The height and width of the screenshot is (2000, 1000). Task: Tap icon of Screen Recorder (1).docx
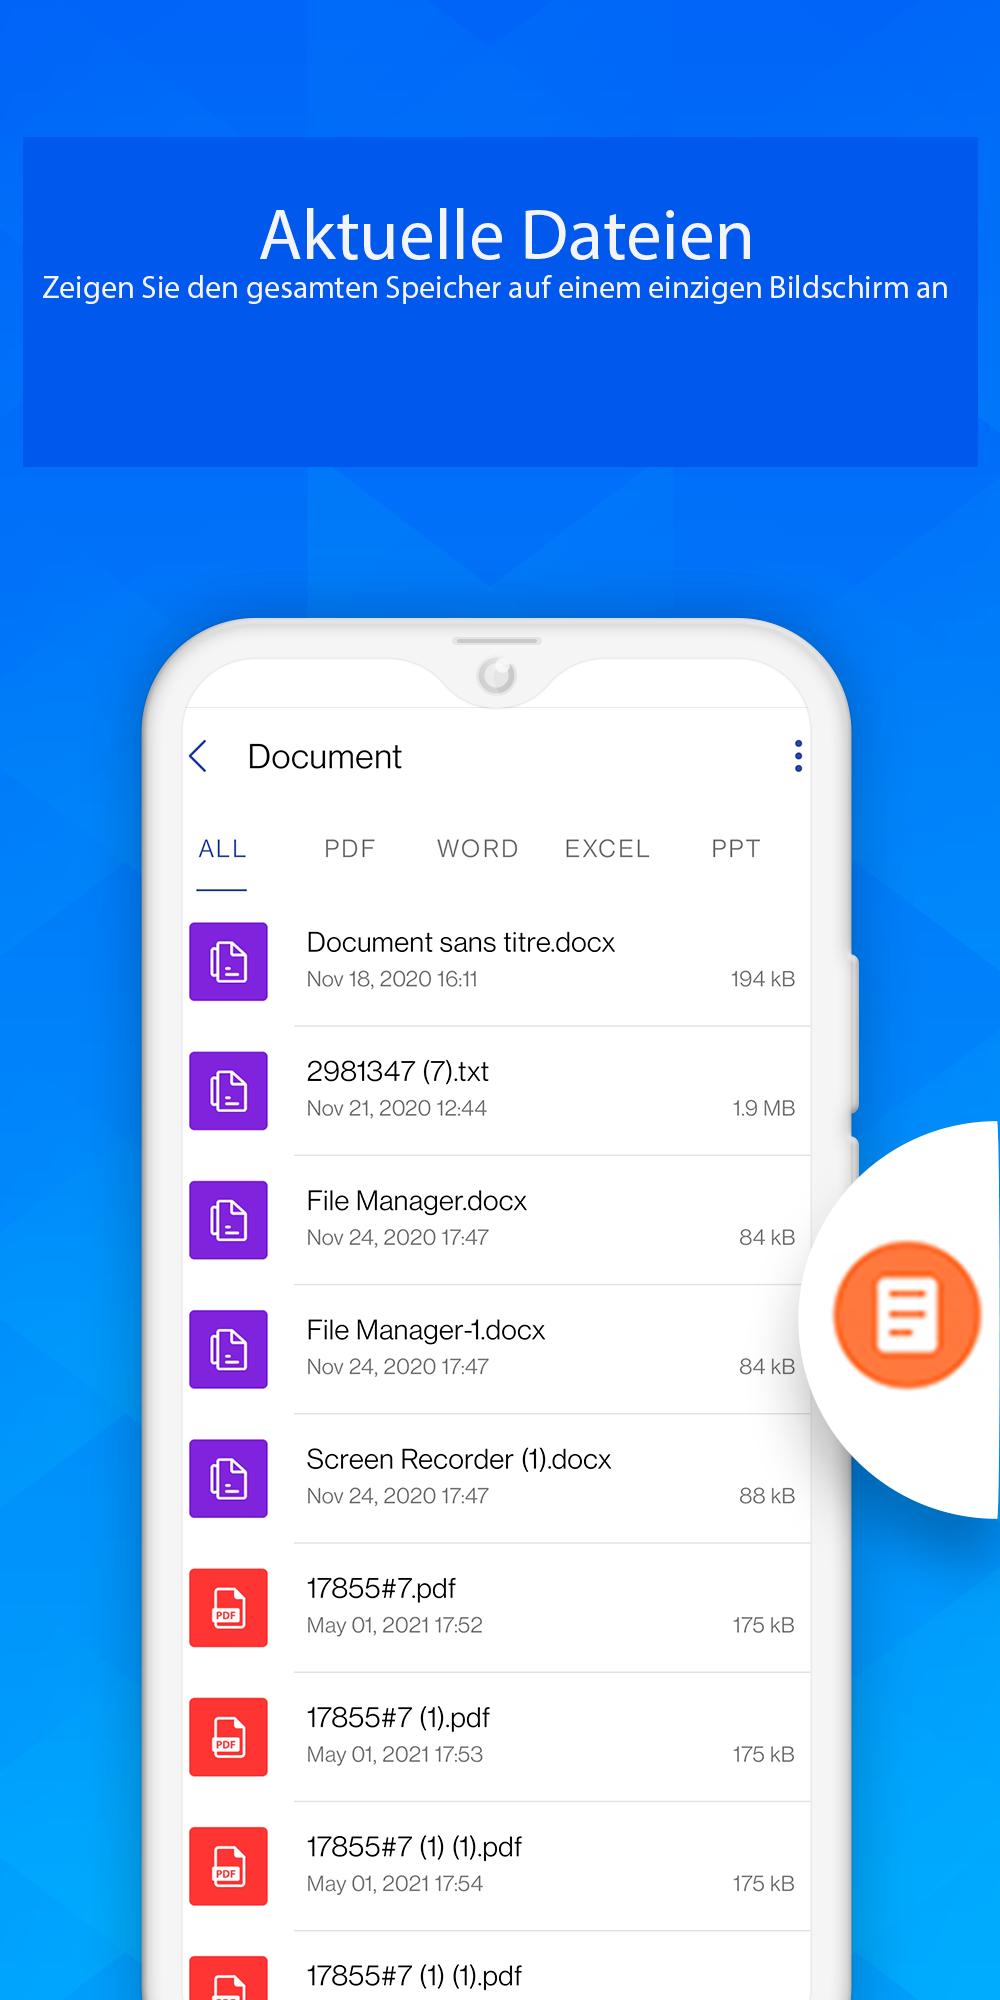coord(228,1478)
